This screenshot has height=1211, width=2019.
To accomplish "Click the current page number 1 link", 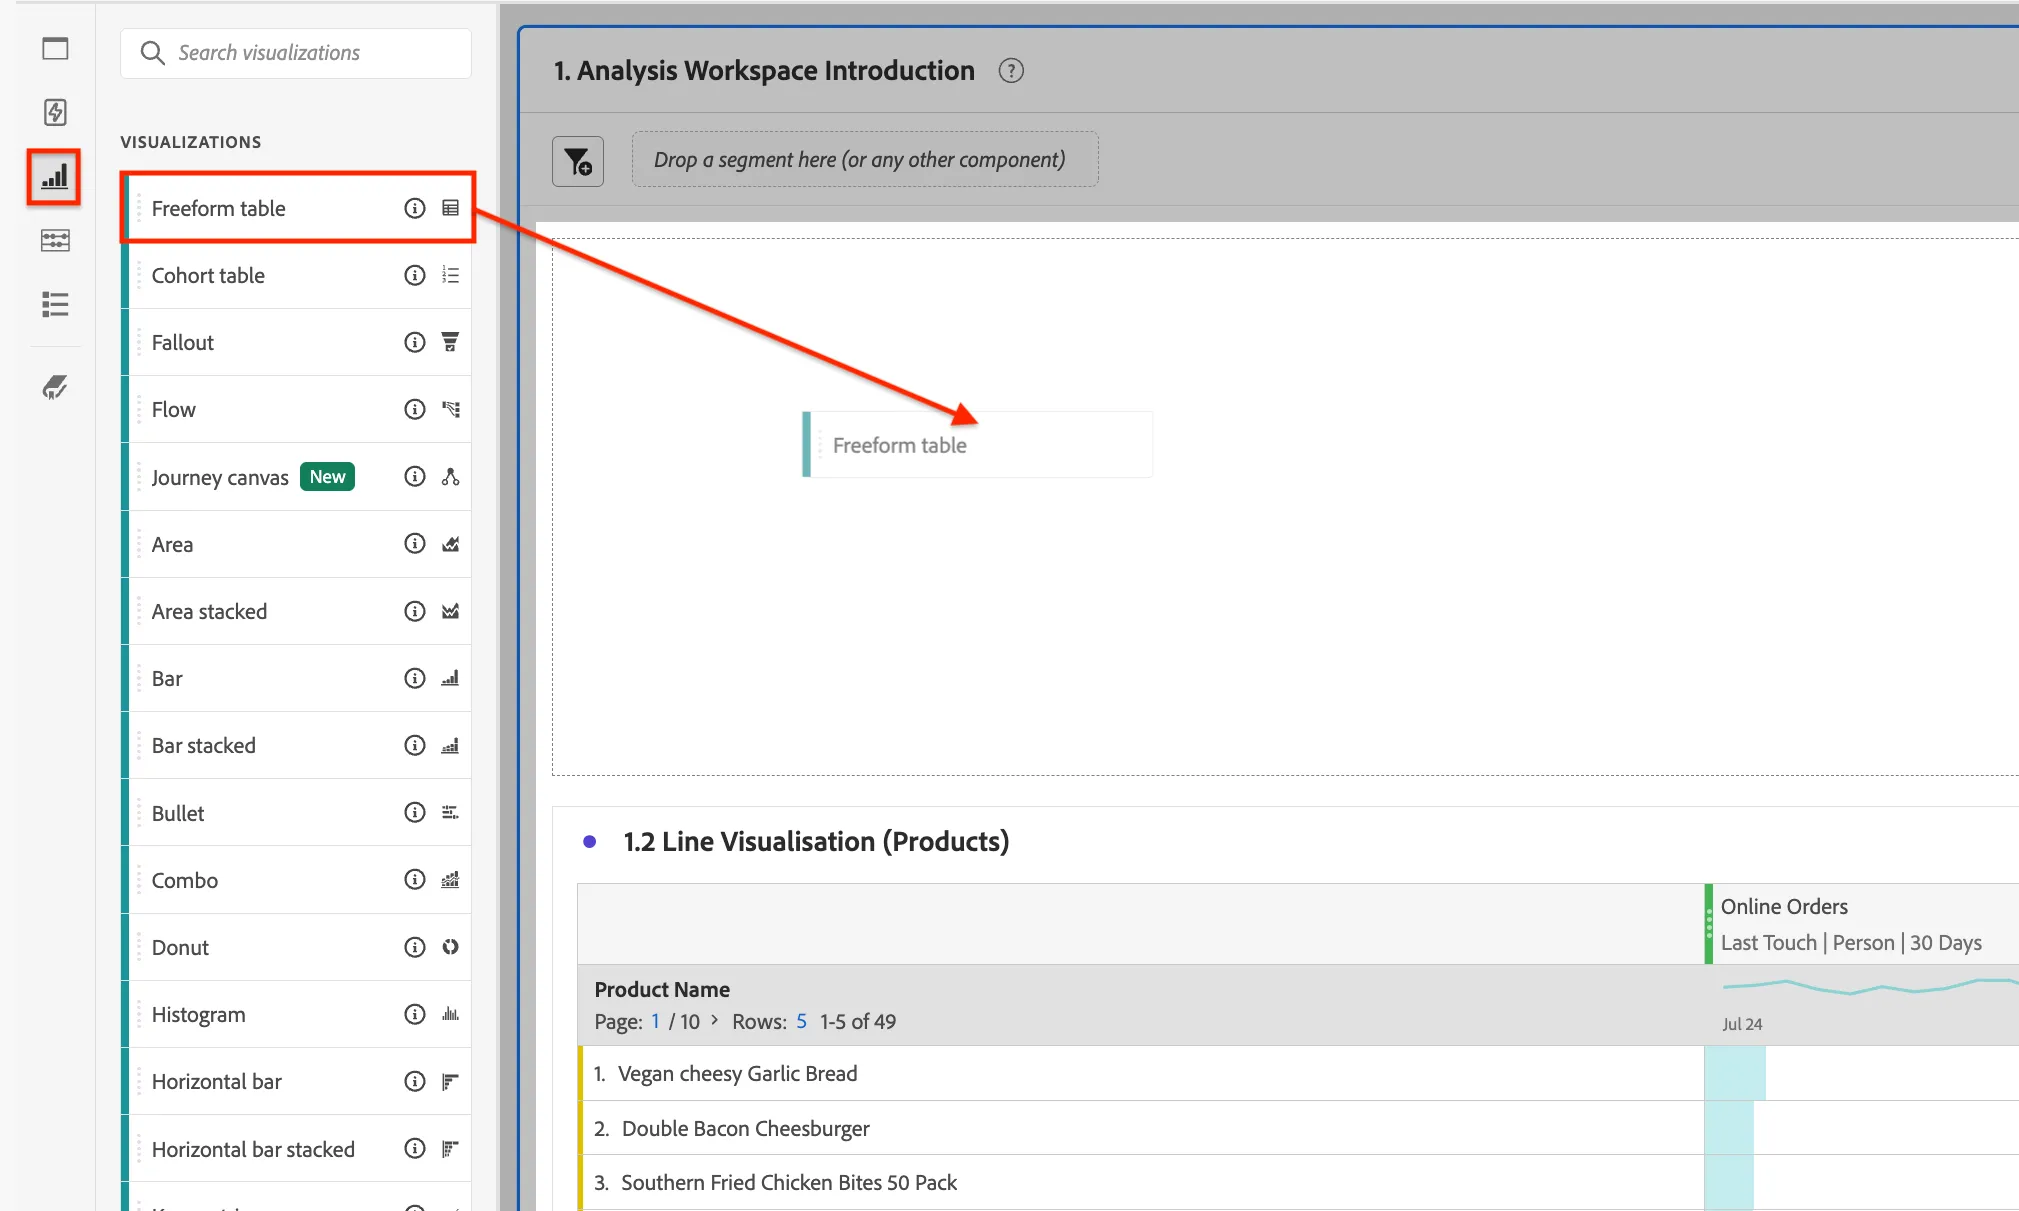I will point(655,1021).
